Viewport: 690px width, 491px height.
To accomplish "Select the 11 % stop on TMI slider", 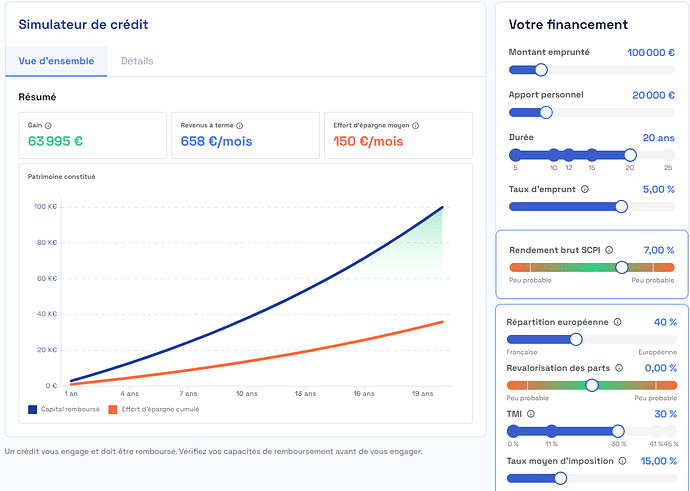I will pyautogui.click(x=551, y=431).
